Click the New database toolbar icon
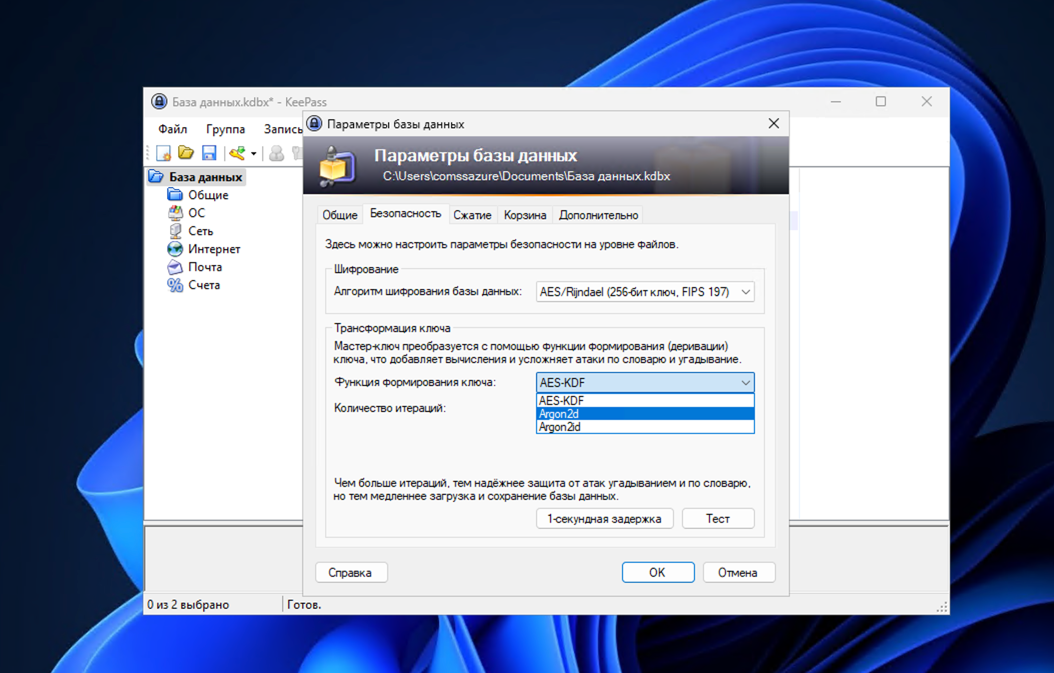 163,153
